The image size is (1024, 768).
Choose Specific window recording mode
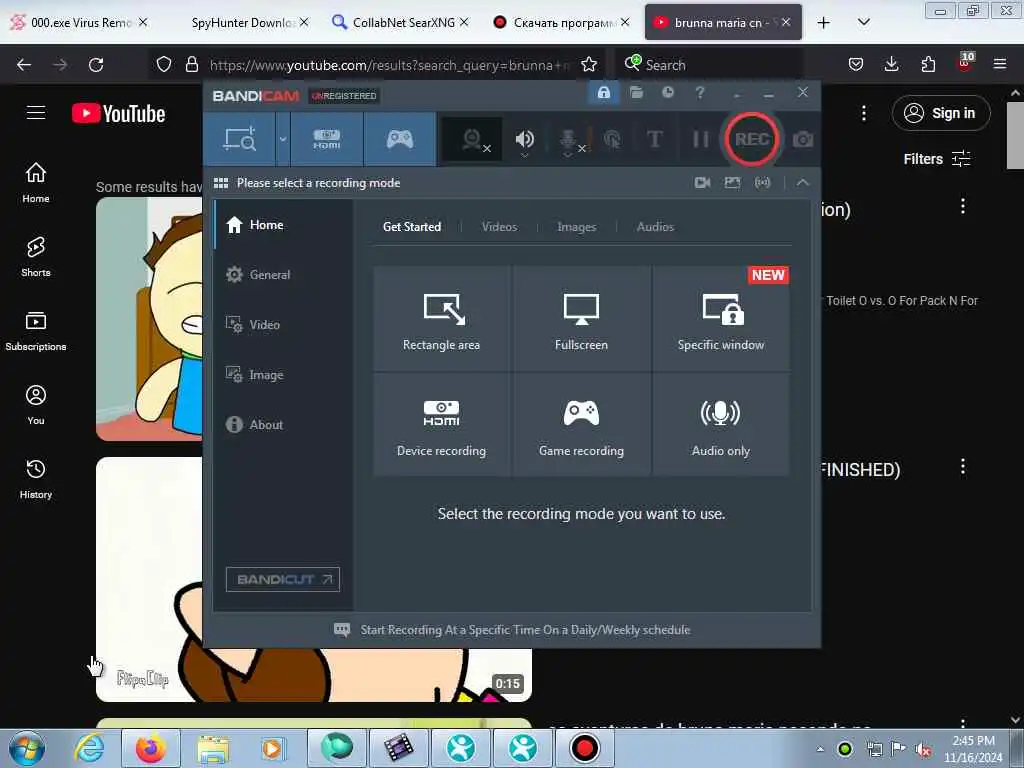coord(721,319)
